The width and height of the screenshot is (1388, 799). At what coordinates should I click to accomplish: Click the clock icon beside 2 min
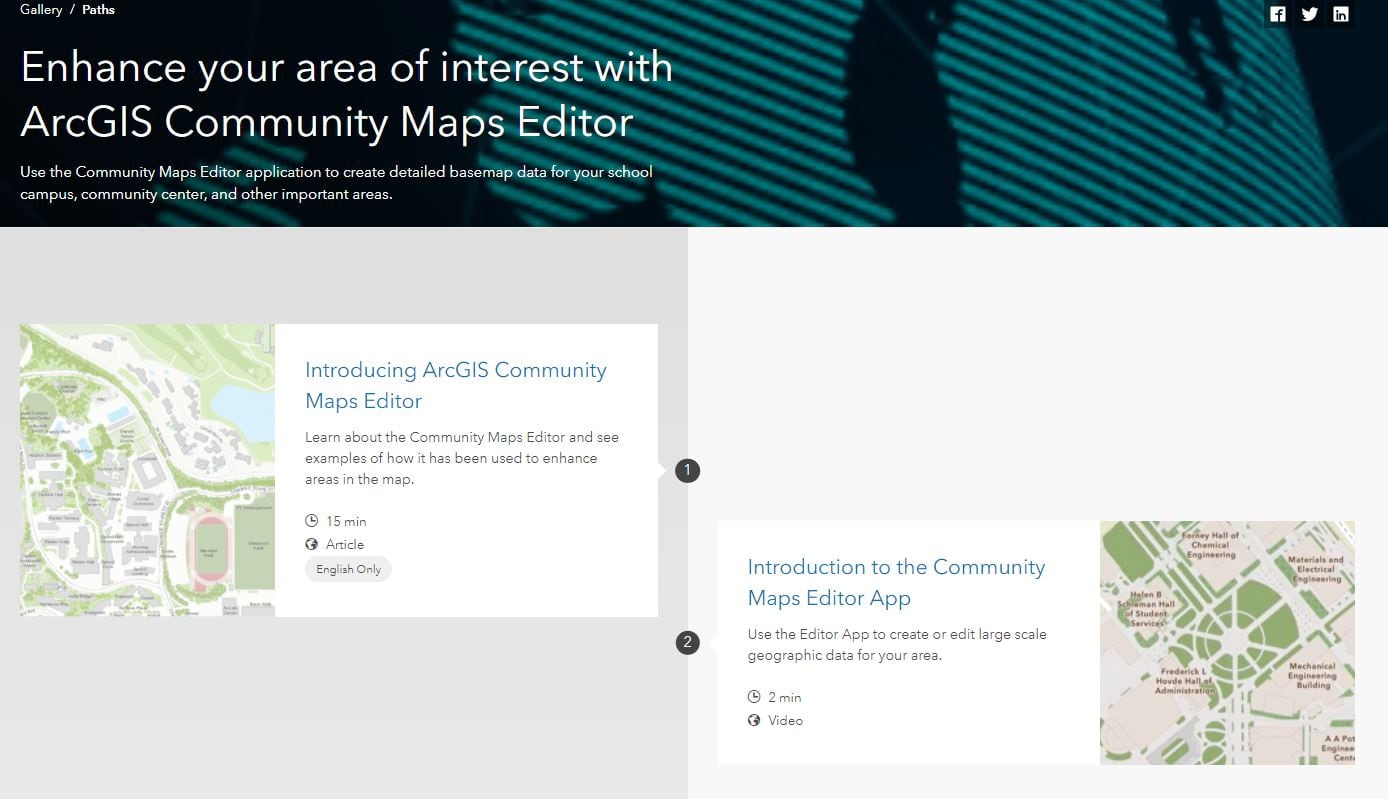pos(754,697)
